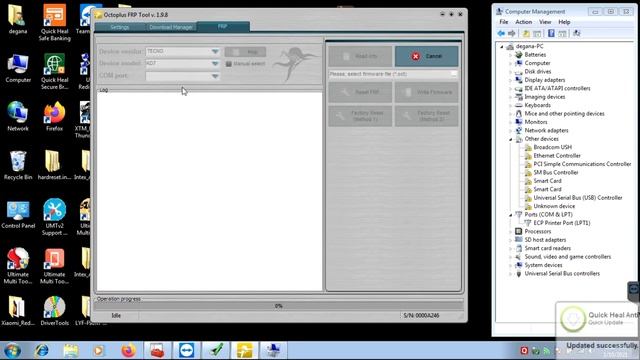Click the firmware file path field
640x360 pixels.
click(389, 74)
